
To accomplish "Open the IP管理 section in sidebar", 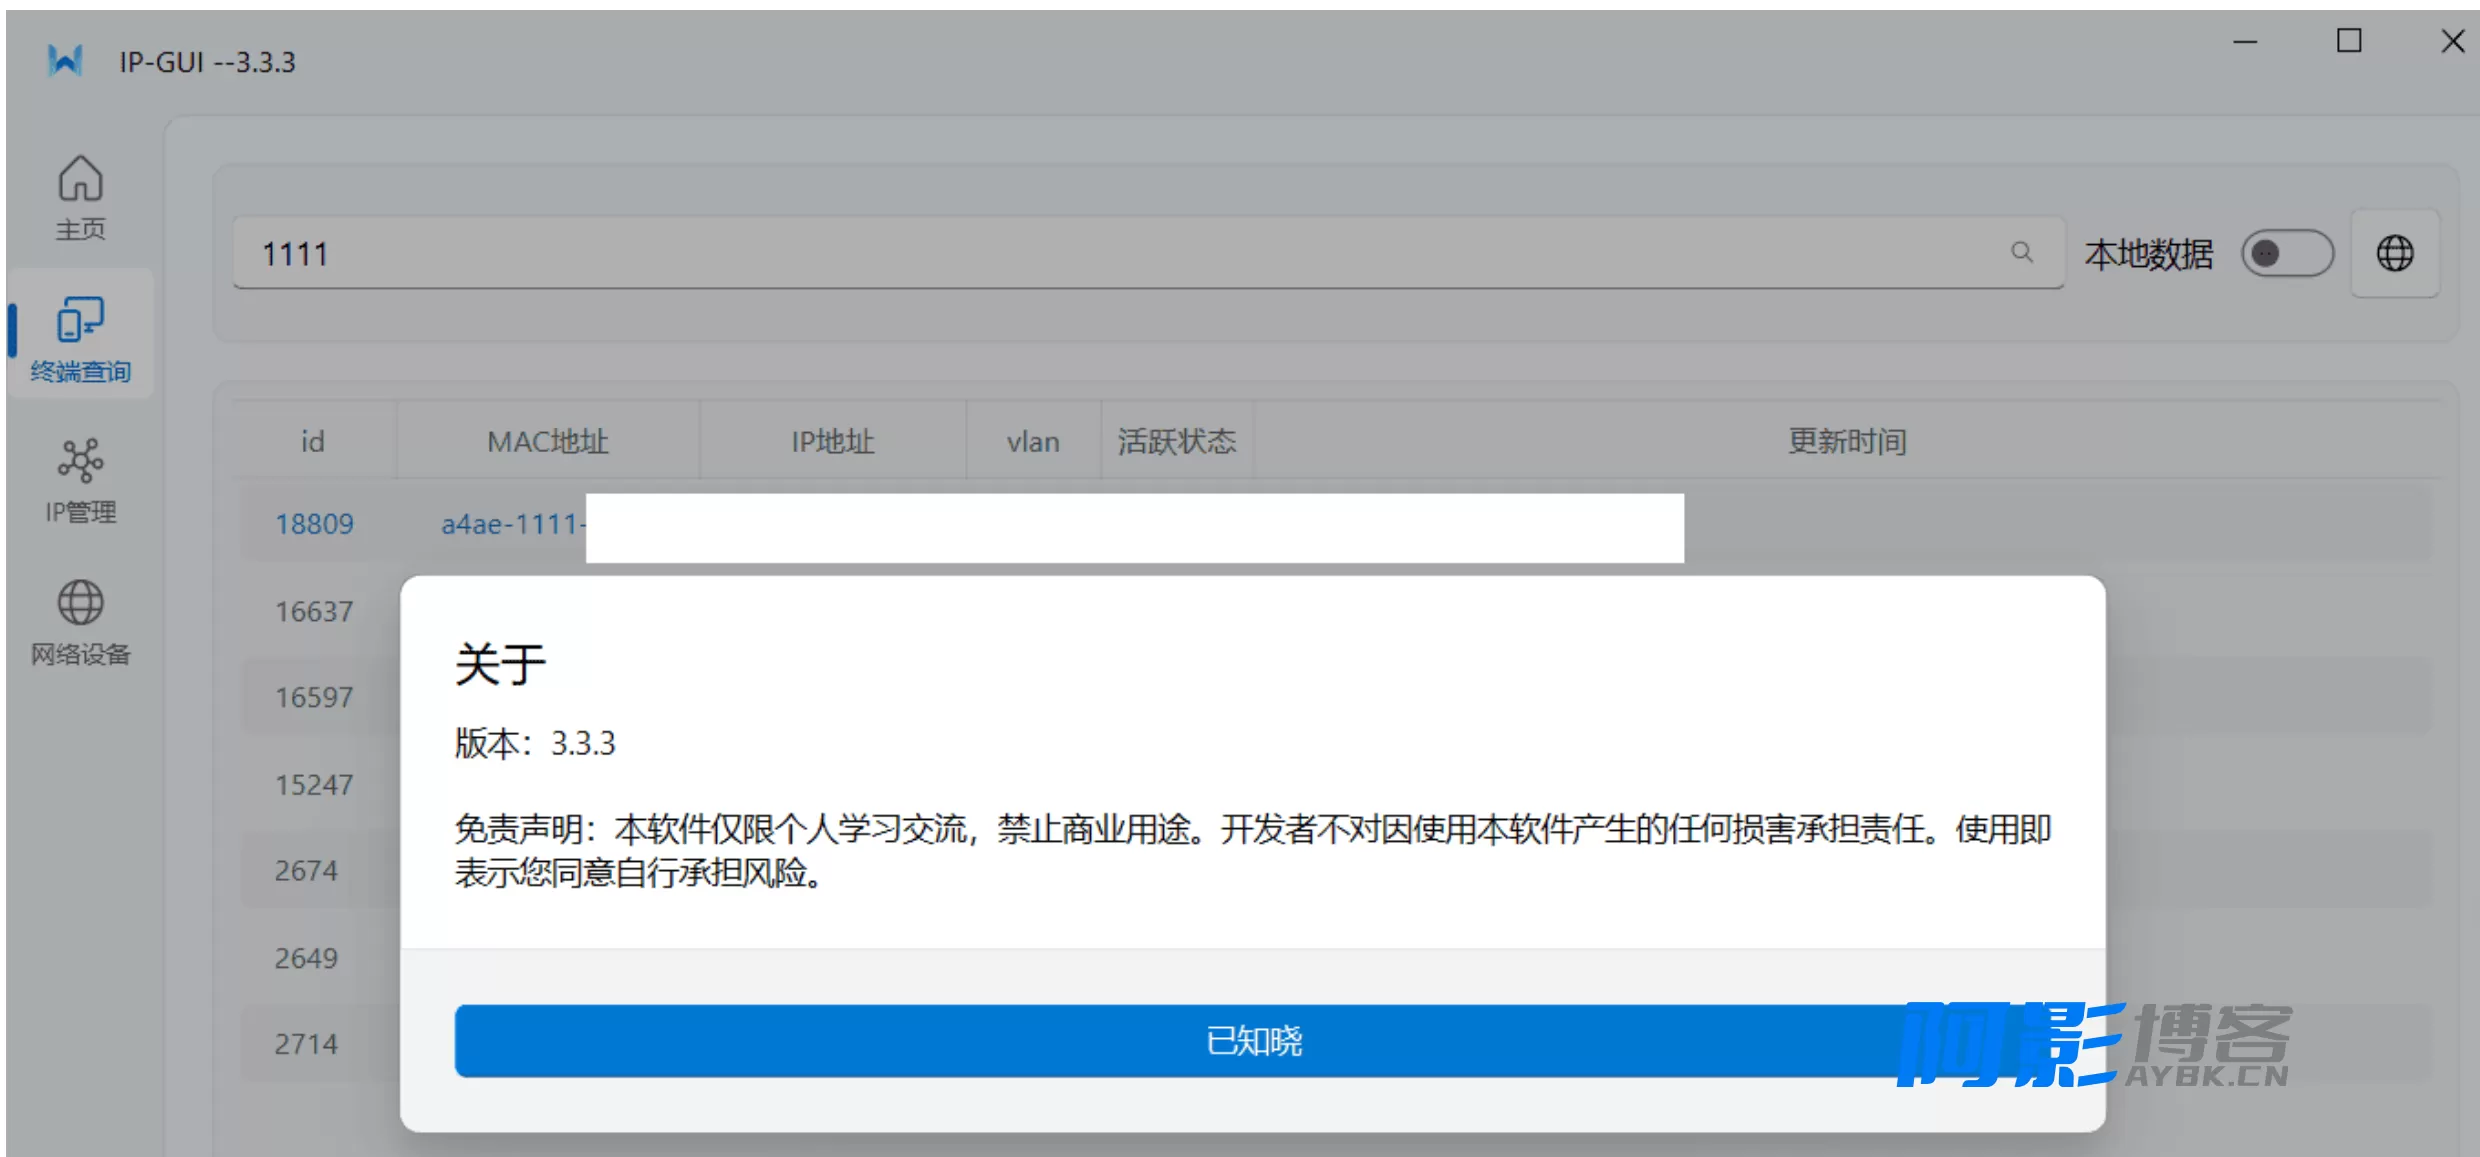I will click(79, 478).
